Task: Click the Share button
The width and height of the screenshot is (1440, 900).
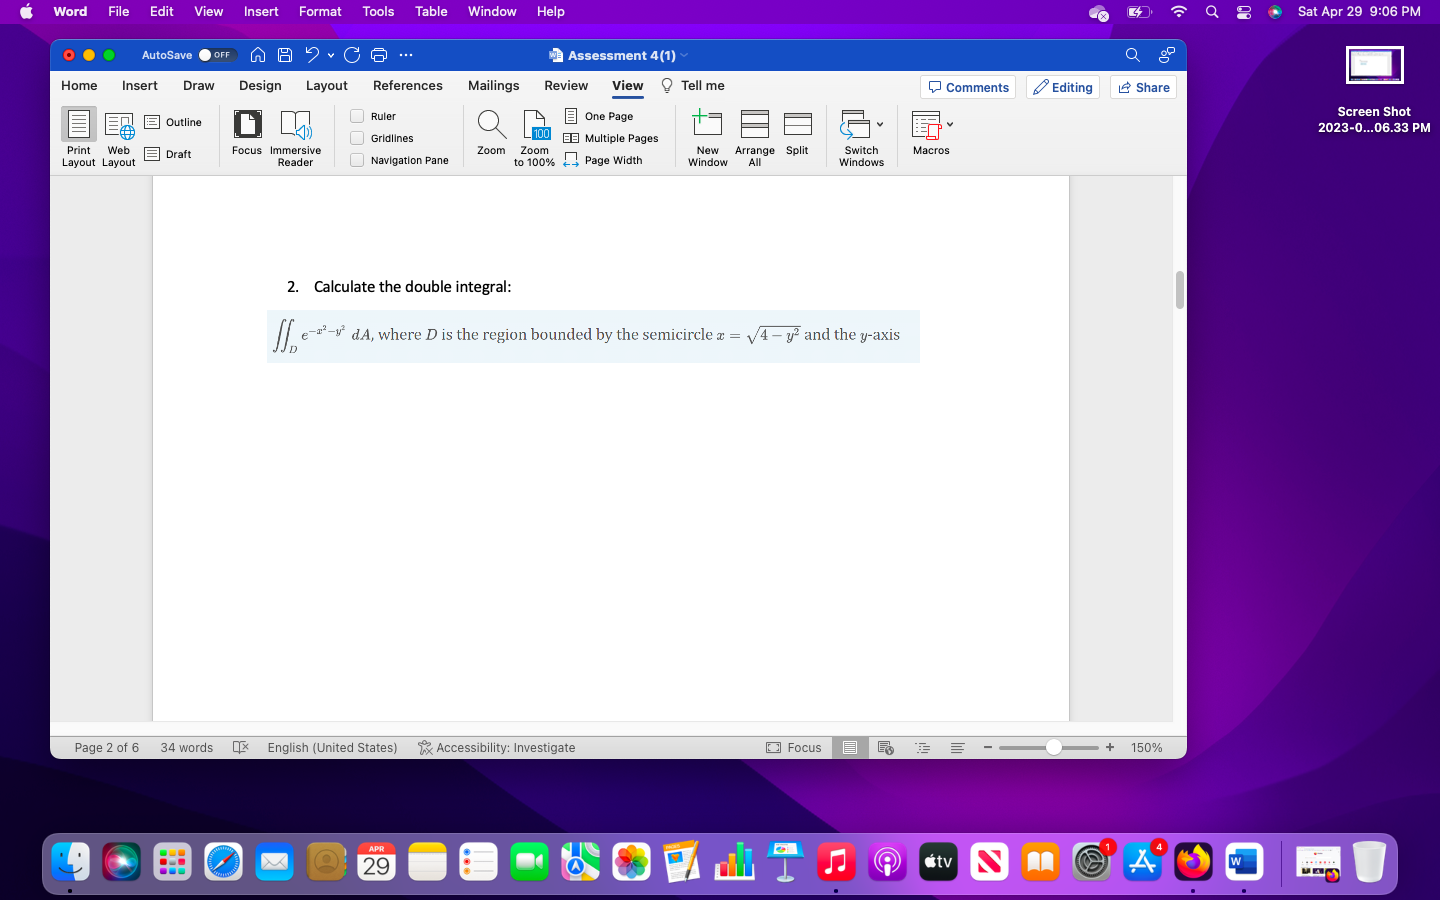Action: (1143, 87)
